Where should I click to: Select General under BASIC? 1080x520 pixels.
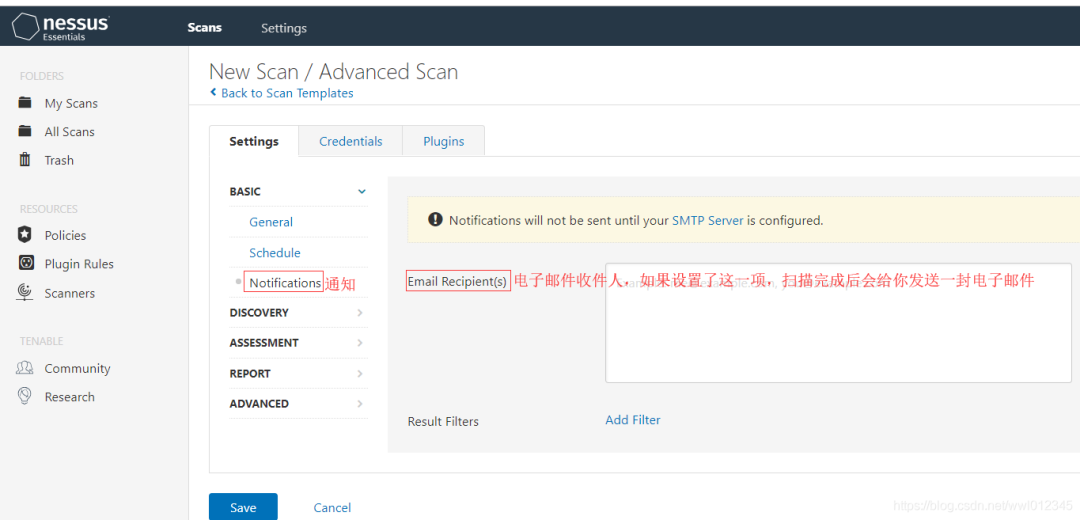click(x=271, y=222)
